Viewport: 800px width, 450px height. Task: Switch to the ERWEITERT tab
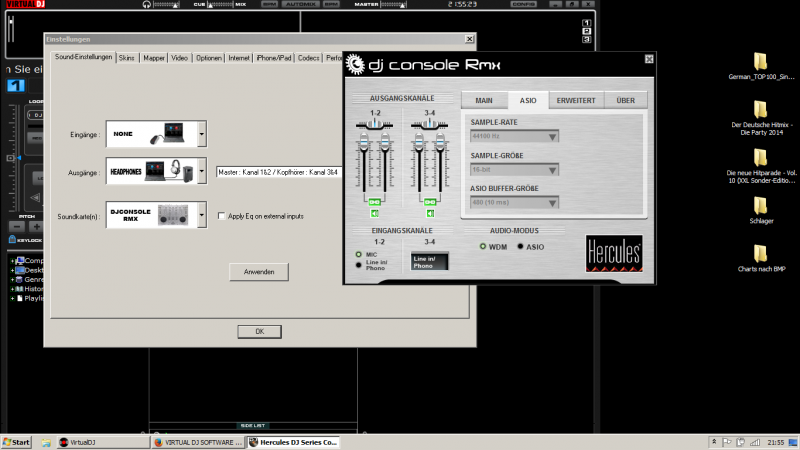tap(576, 101)
